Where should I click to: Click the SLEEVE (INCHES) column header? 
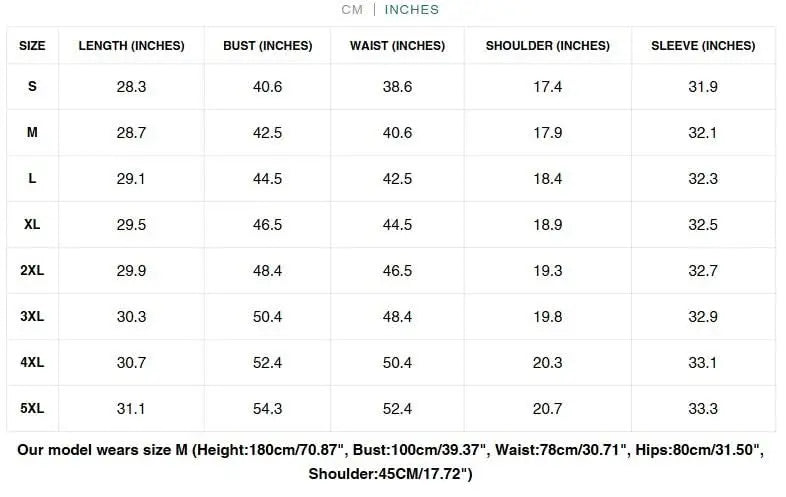(703, 46)
